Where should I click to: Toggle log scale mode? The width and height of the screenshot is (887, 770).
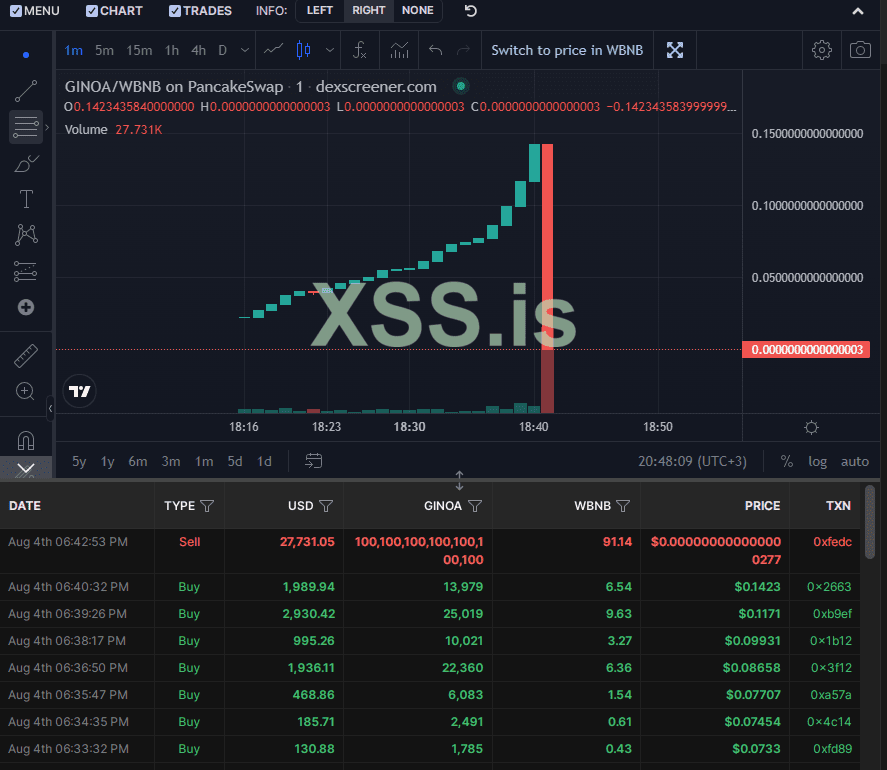(x=817, y=461)
